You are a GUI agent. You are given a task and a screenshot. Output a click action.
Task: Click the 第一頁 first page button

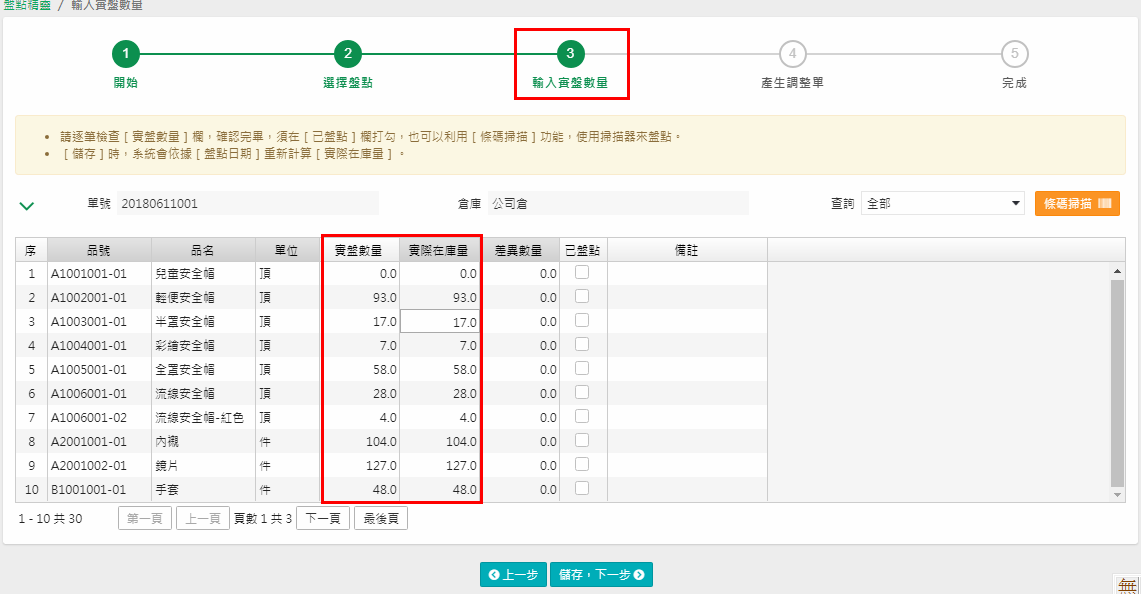click(x=145, y=518)
